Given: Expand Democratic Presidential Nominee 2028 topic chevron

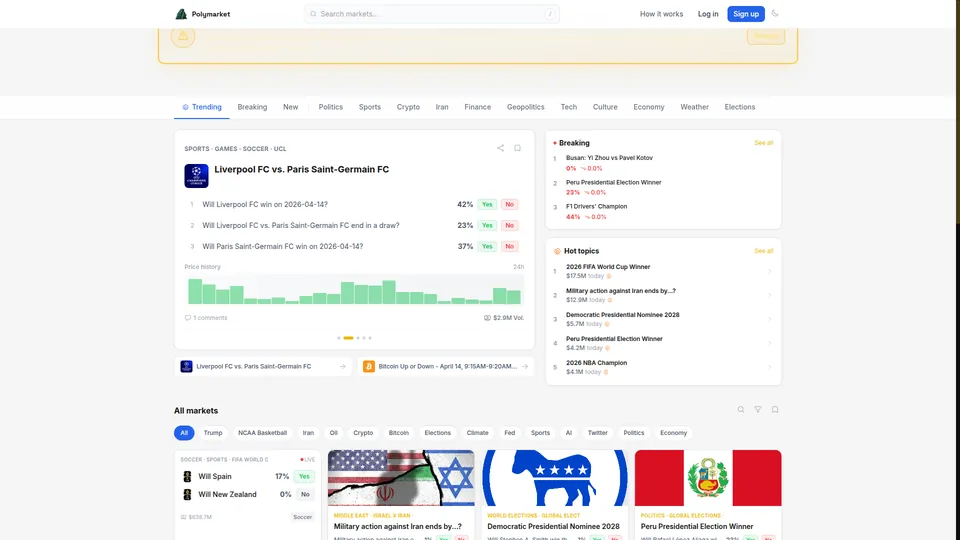Looking at the screenshot, I should pos(770,319).
